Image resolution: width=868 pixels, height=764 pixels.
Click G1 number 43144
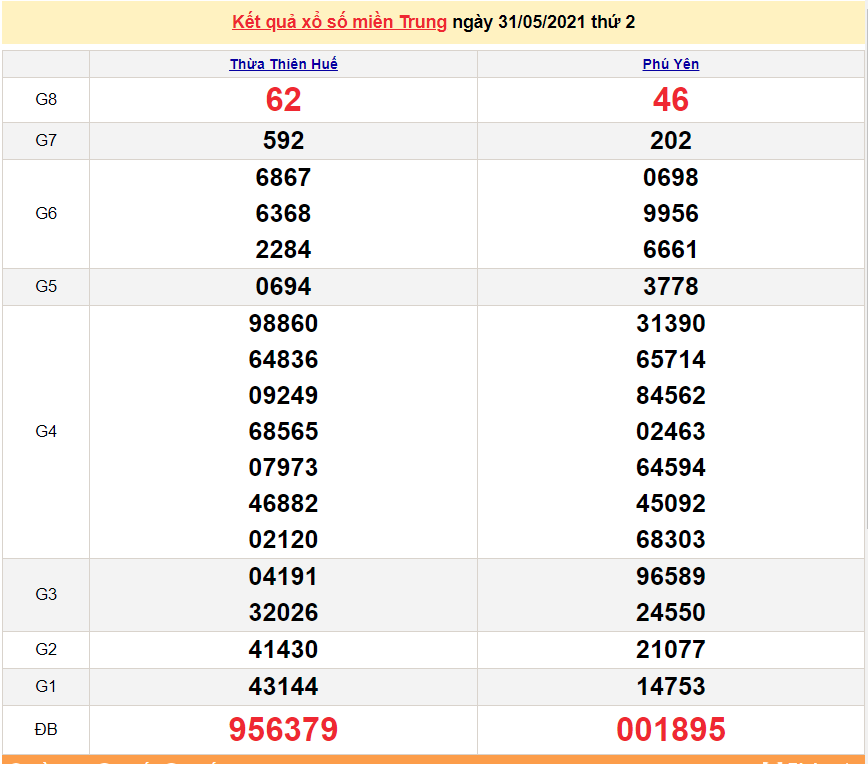click(284, 687)
